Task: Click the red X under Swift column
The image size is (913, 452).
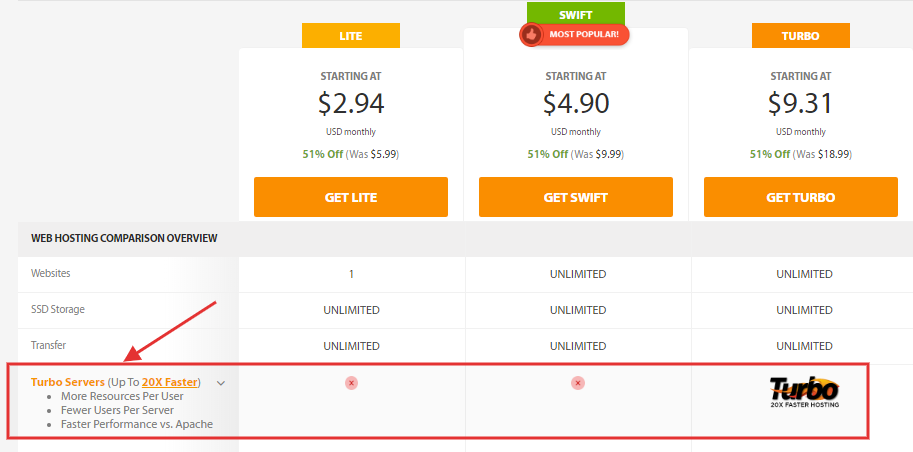Action: tap(578, 383)
